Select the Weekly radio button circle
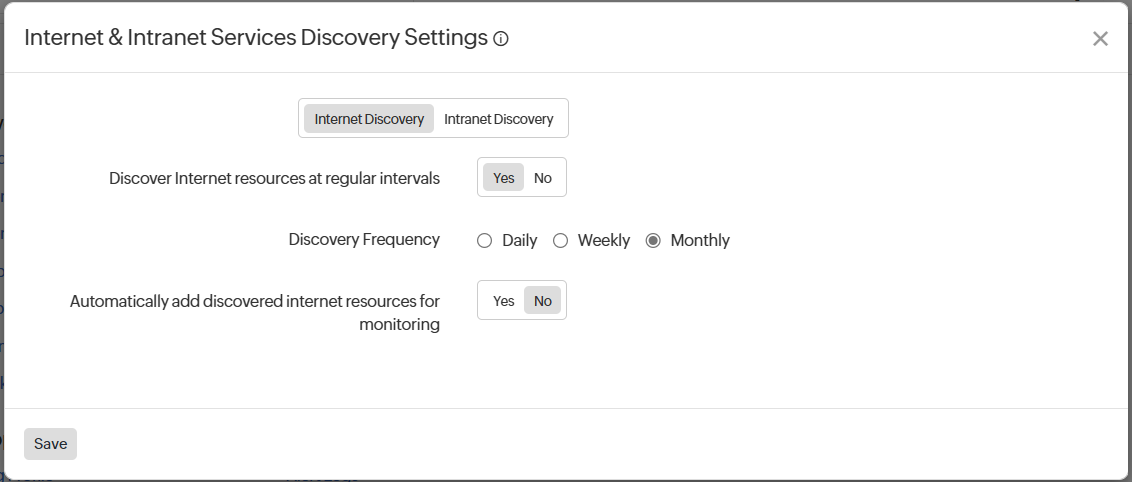The height and width of the screenshot is (482, 1132). tap(561, 240)
